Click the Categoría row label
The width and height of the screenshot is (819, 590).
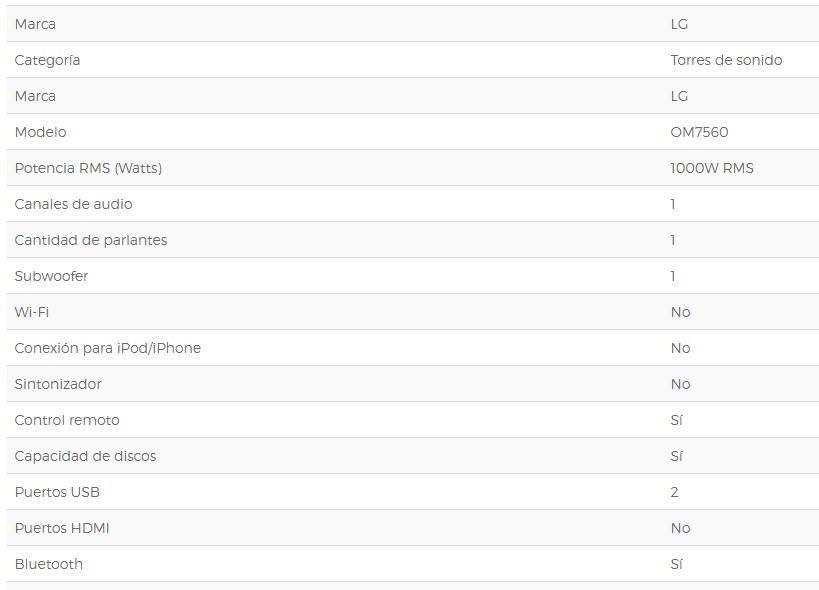[x=47, y=60]
